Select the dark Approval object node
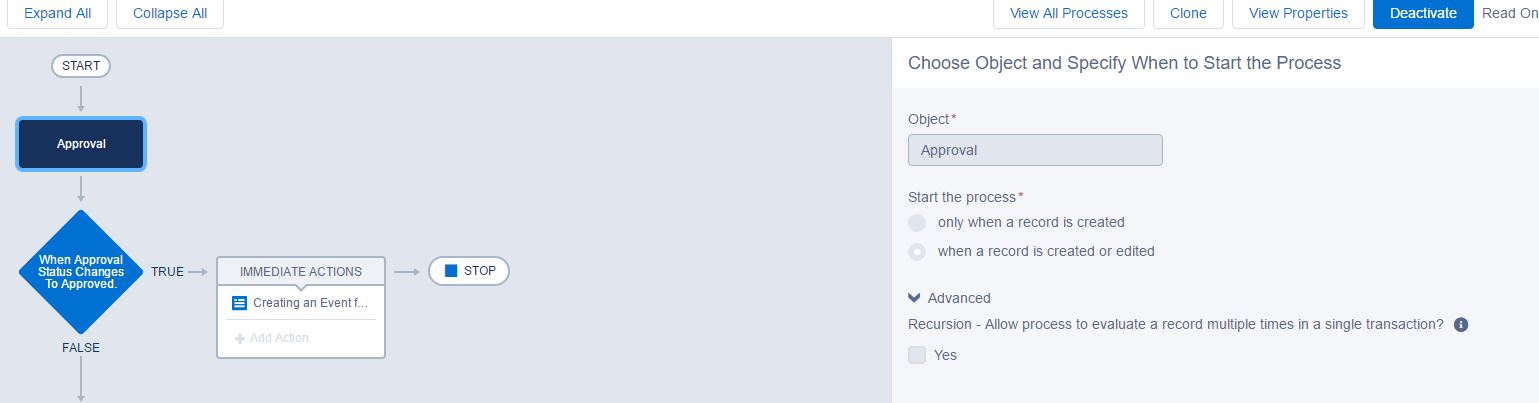This screenshot has height=403, width=1539. click(81, 144)
